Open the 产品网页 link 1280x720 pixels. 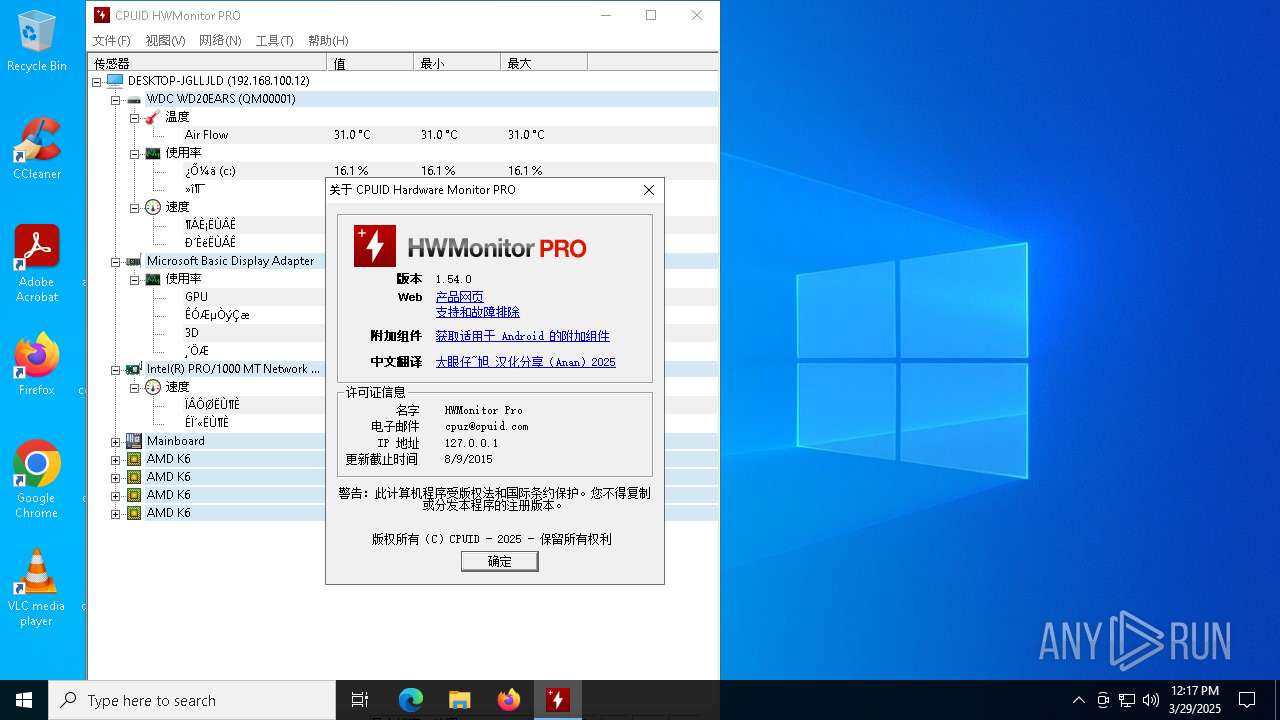[459, 297]
